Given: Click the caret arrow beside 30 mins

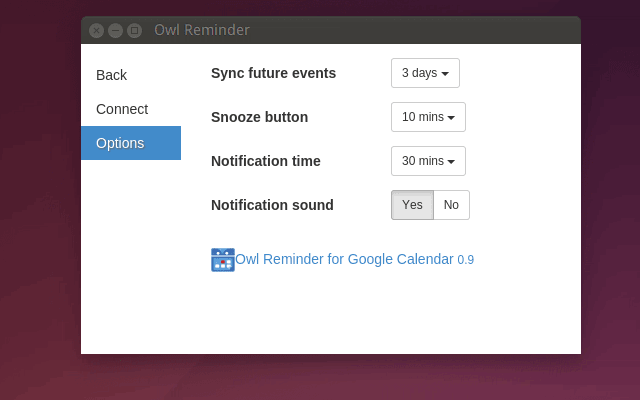Looking at the screenshot, I should [451, 162].
